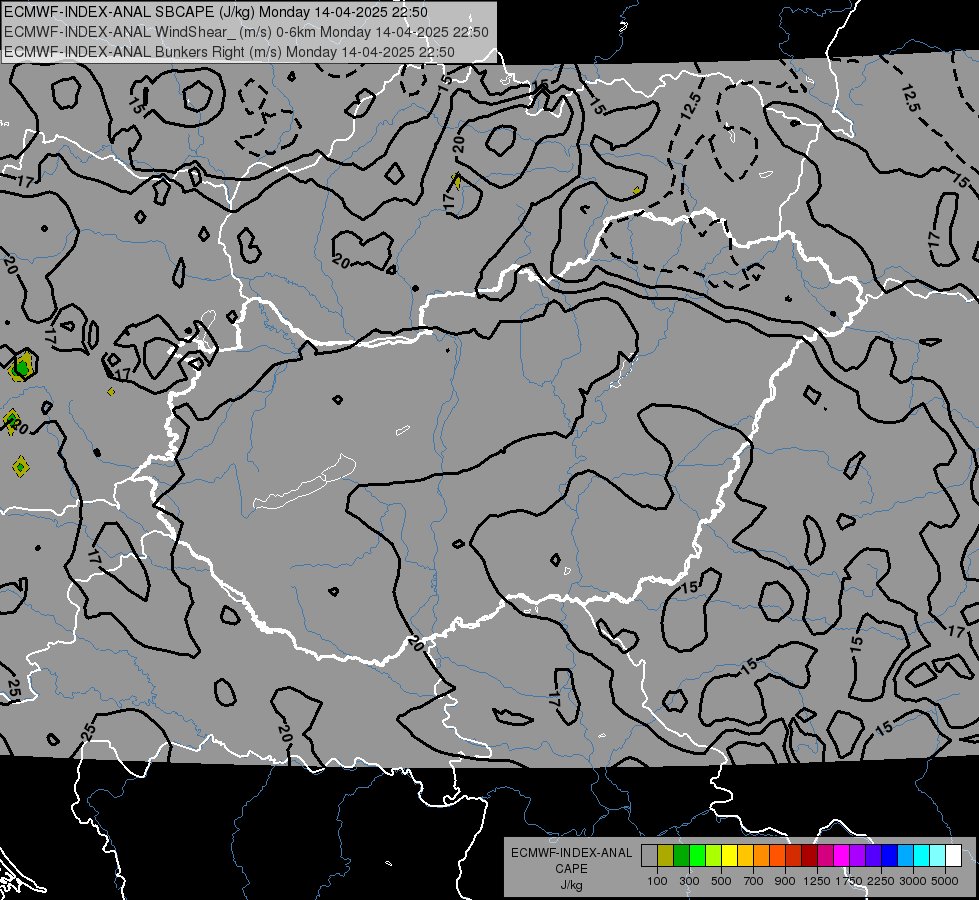This screenshot has width=979, height=900.
Task: Click the gray swatch in CAPE legend
Action: (649, 855)
